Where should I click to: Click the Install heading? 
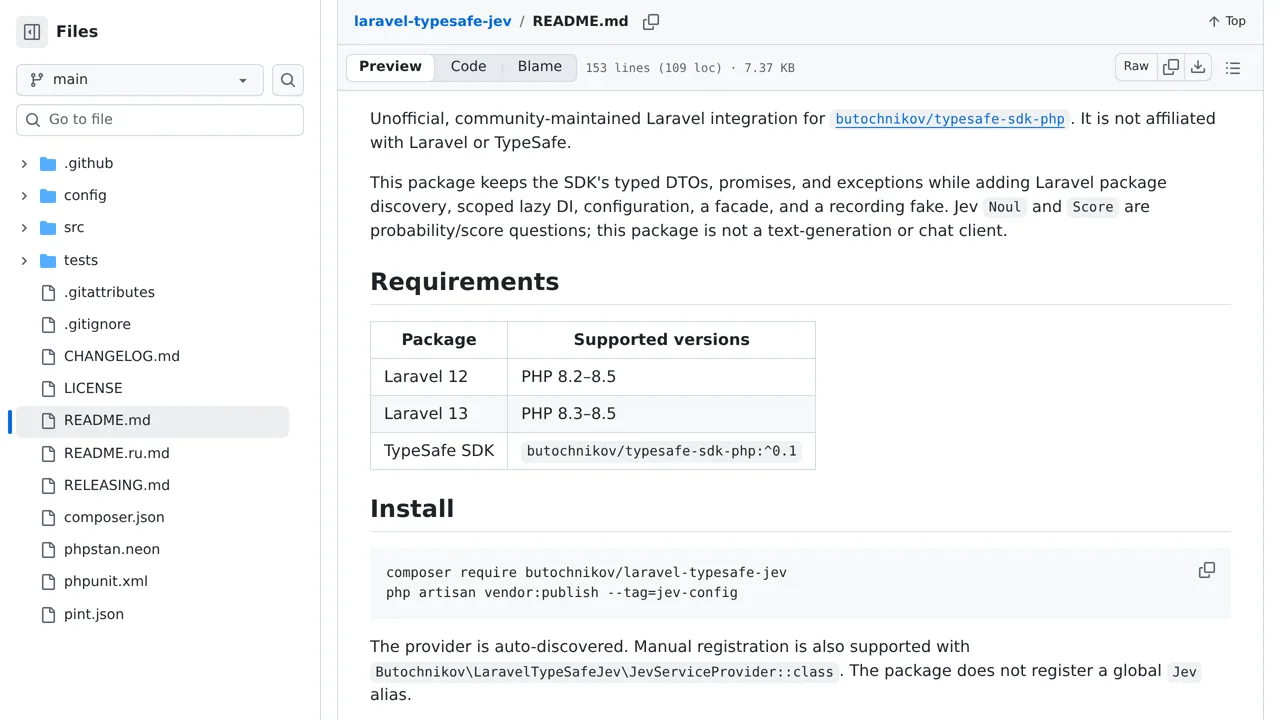pyautogui.click(x=412, y=509)
